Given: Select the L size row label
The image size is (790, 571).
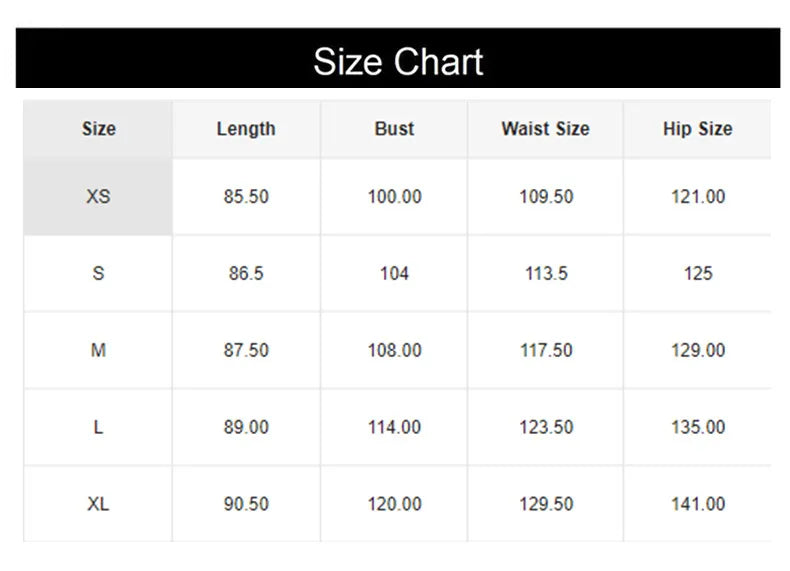Looking at the screenshot, I should pos(98,427).
